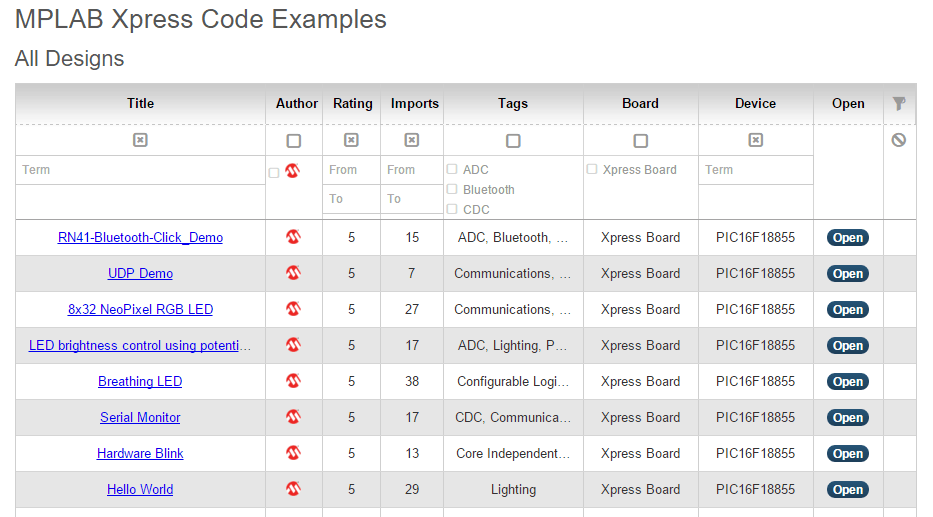Screen dimensions: 933x517
Task: Open the Breathing LED link
Action: [140, 381]
